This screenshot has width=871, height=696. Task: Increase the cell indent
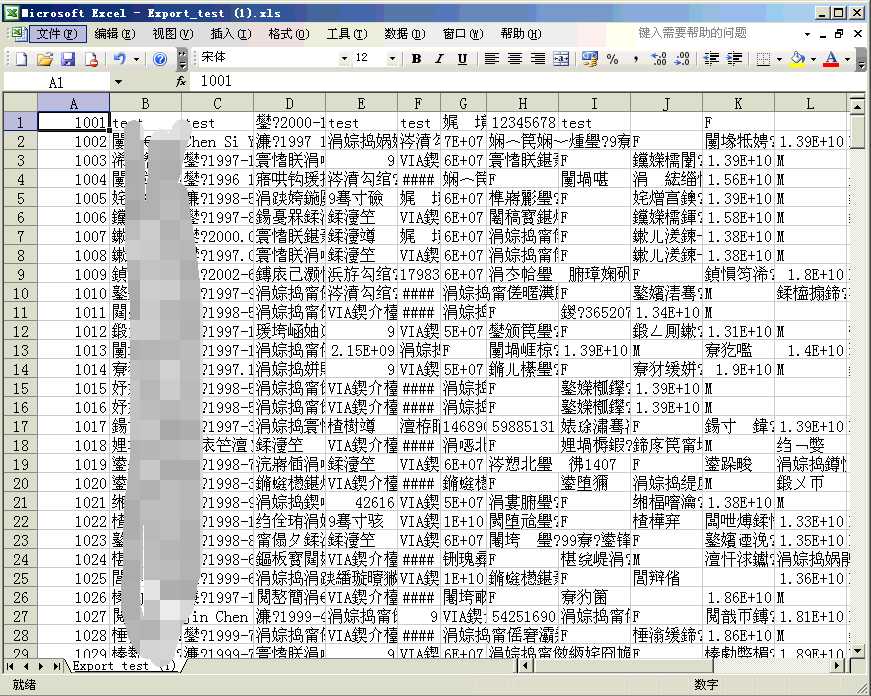click(734, 58)
